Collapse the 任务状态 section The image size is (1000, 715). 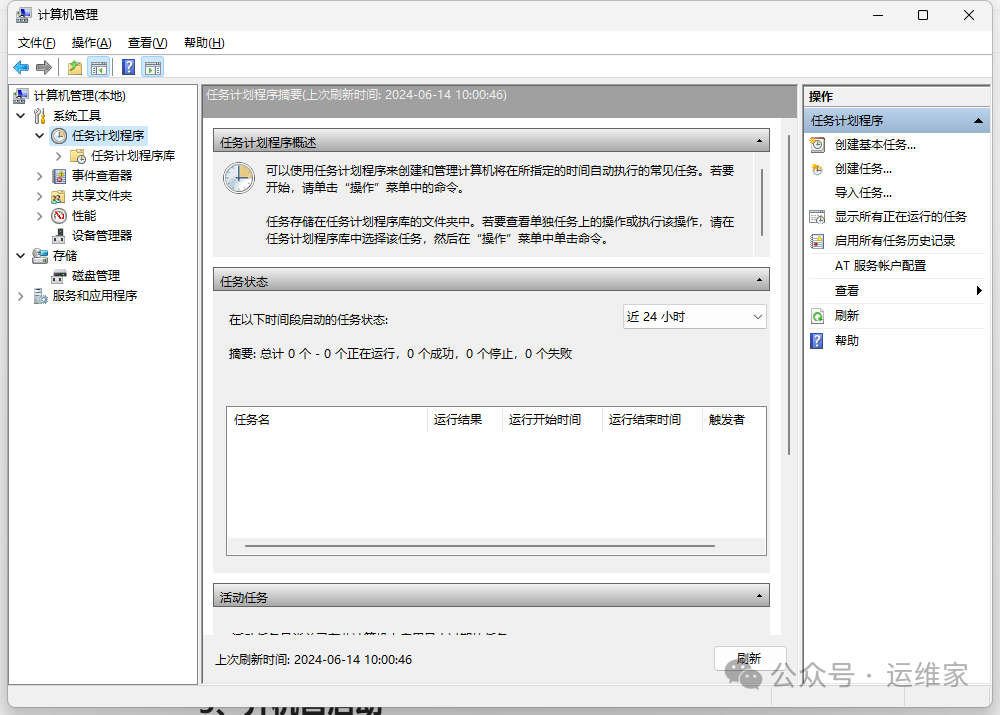click(x=759, y=280)
